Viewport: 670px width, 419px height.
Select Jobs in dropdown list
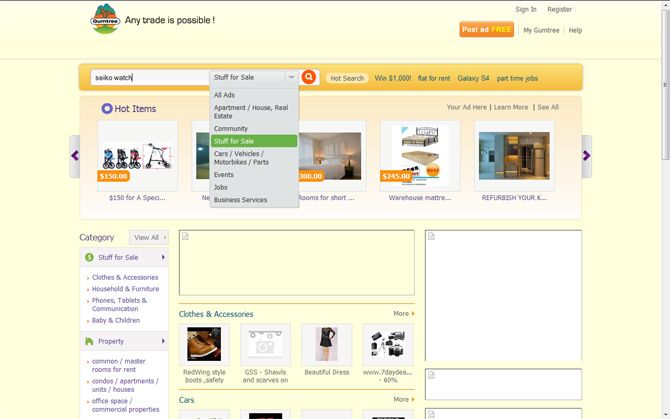[x=220, y=187]
